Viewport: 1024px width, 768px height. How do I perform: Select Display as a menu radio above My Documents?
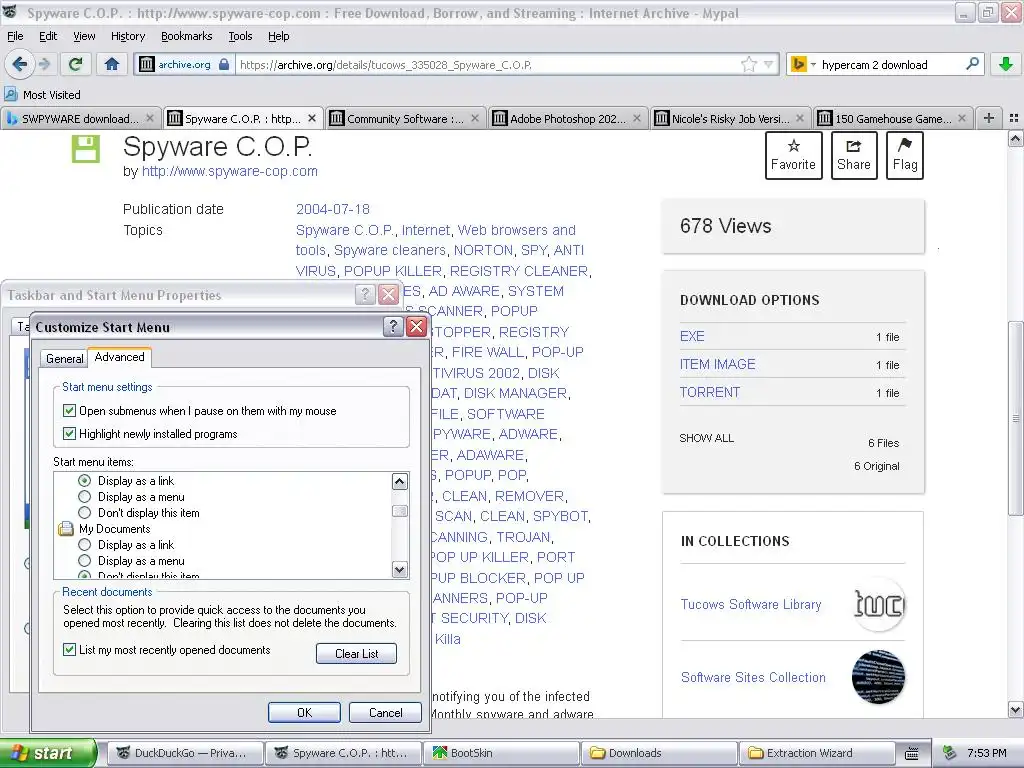click(84, 497)
